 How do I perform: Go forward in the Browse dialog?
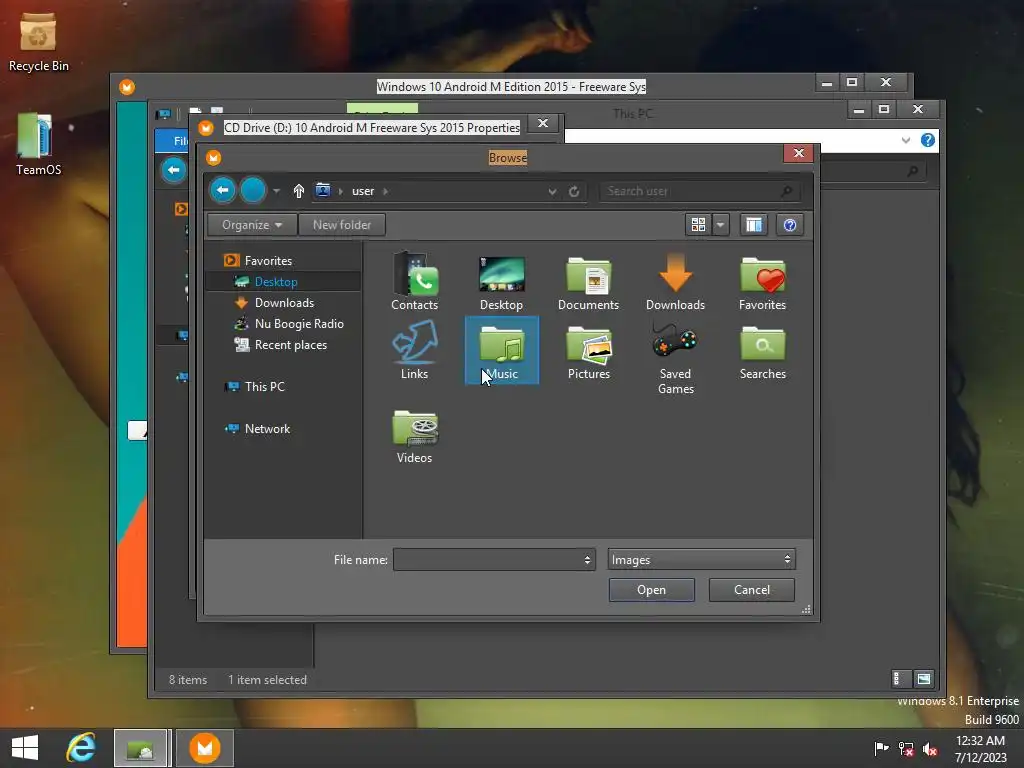coord(253,190)
